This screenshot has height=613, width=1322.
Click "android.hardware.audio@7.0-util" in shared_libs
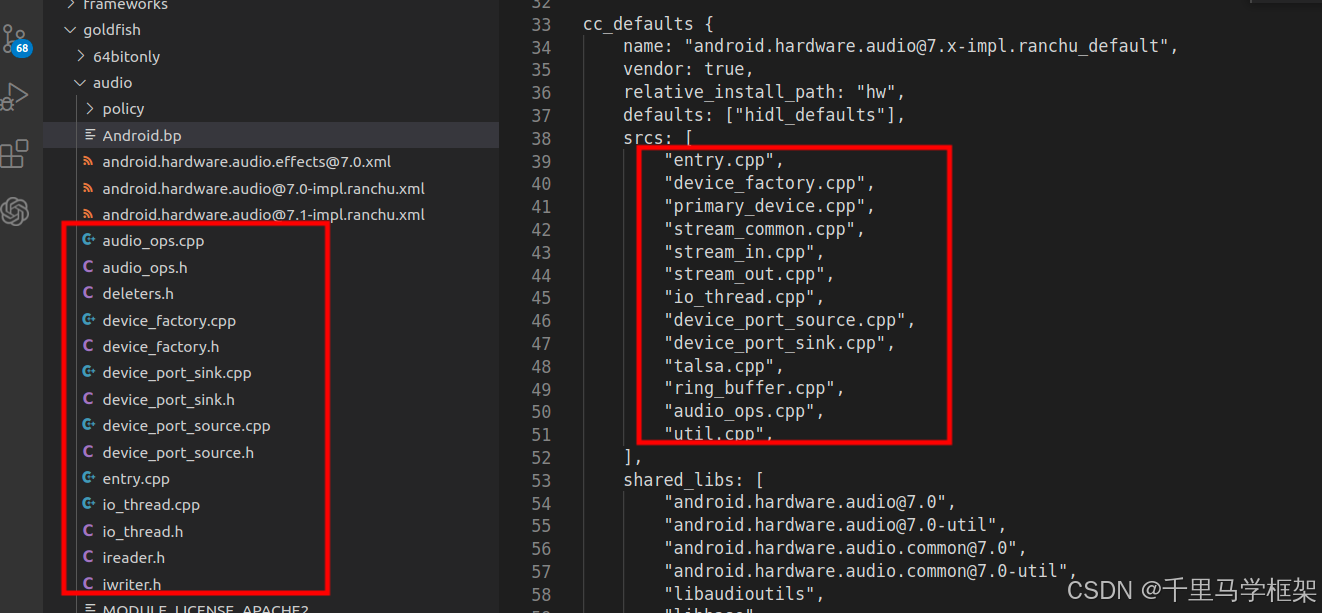click(834, 525)
